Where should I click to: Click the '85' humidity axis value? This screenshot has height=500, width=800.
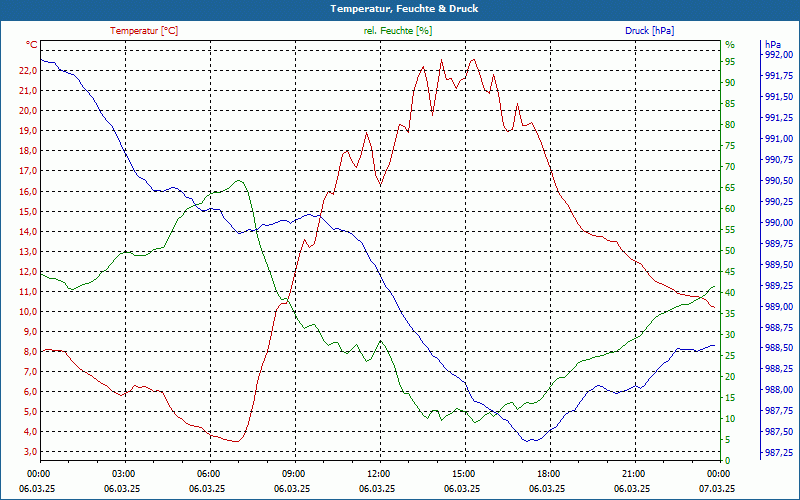730,104
